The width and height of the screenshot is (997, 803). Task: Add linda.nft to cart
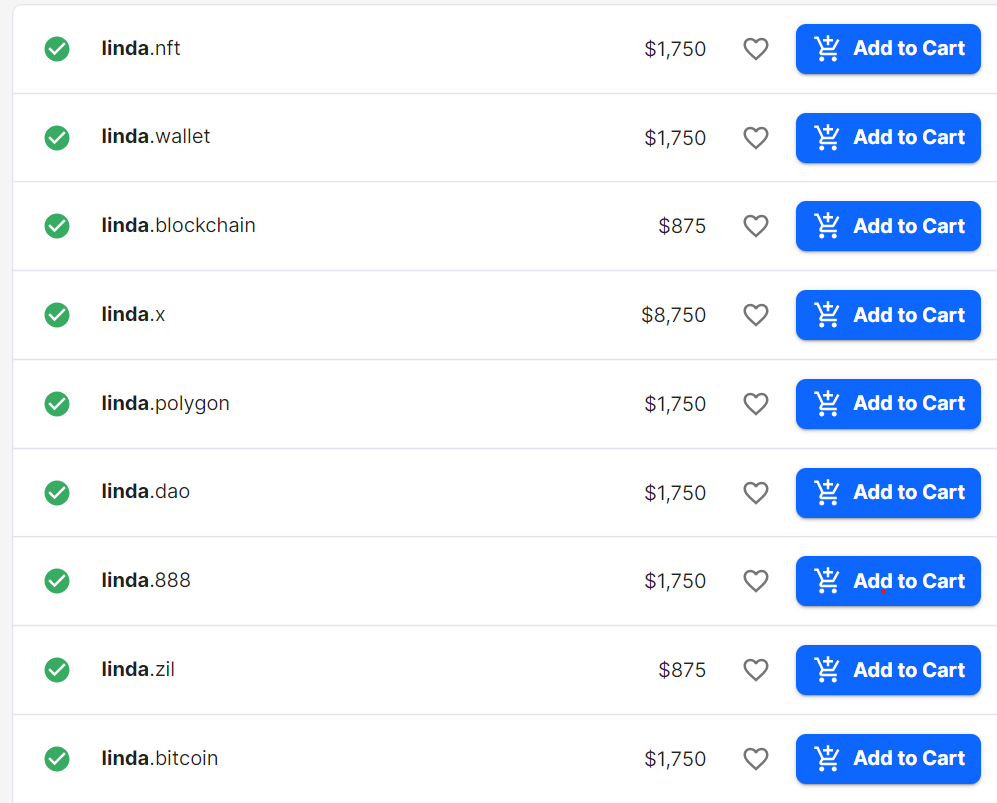click(x=888, y=49)
